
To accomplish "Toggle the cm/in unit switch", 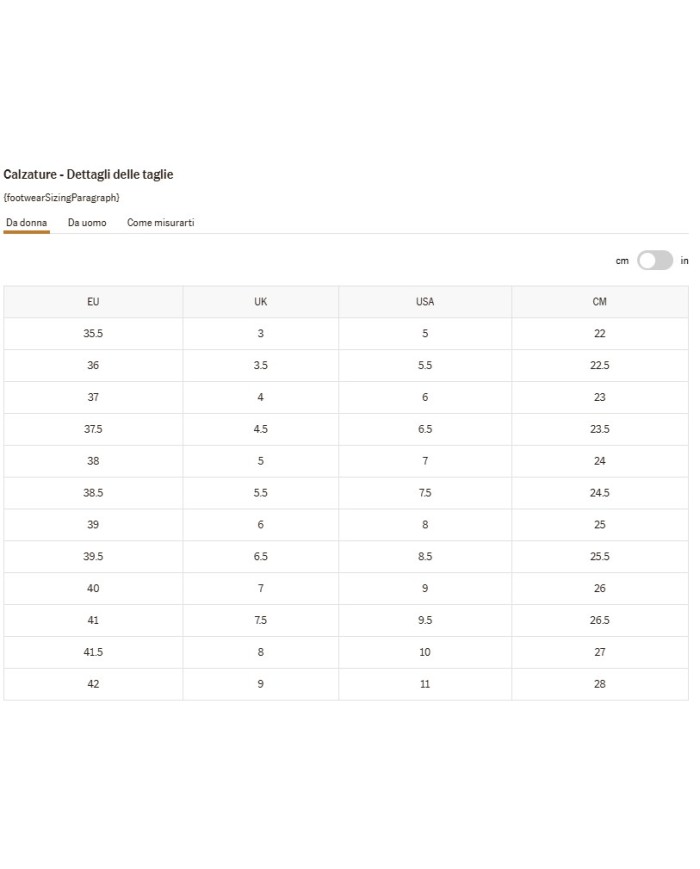I will pos(655,261).
